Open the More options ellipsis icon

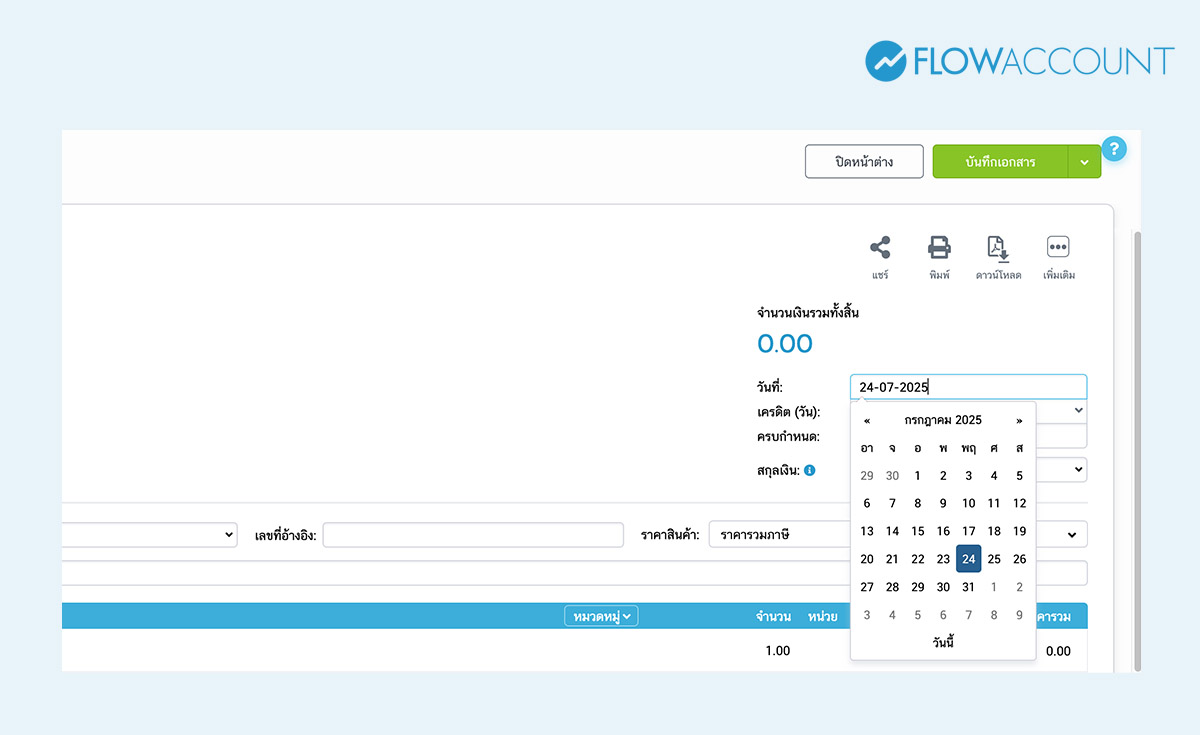(x=1058, y=247)
